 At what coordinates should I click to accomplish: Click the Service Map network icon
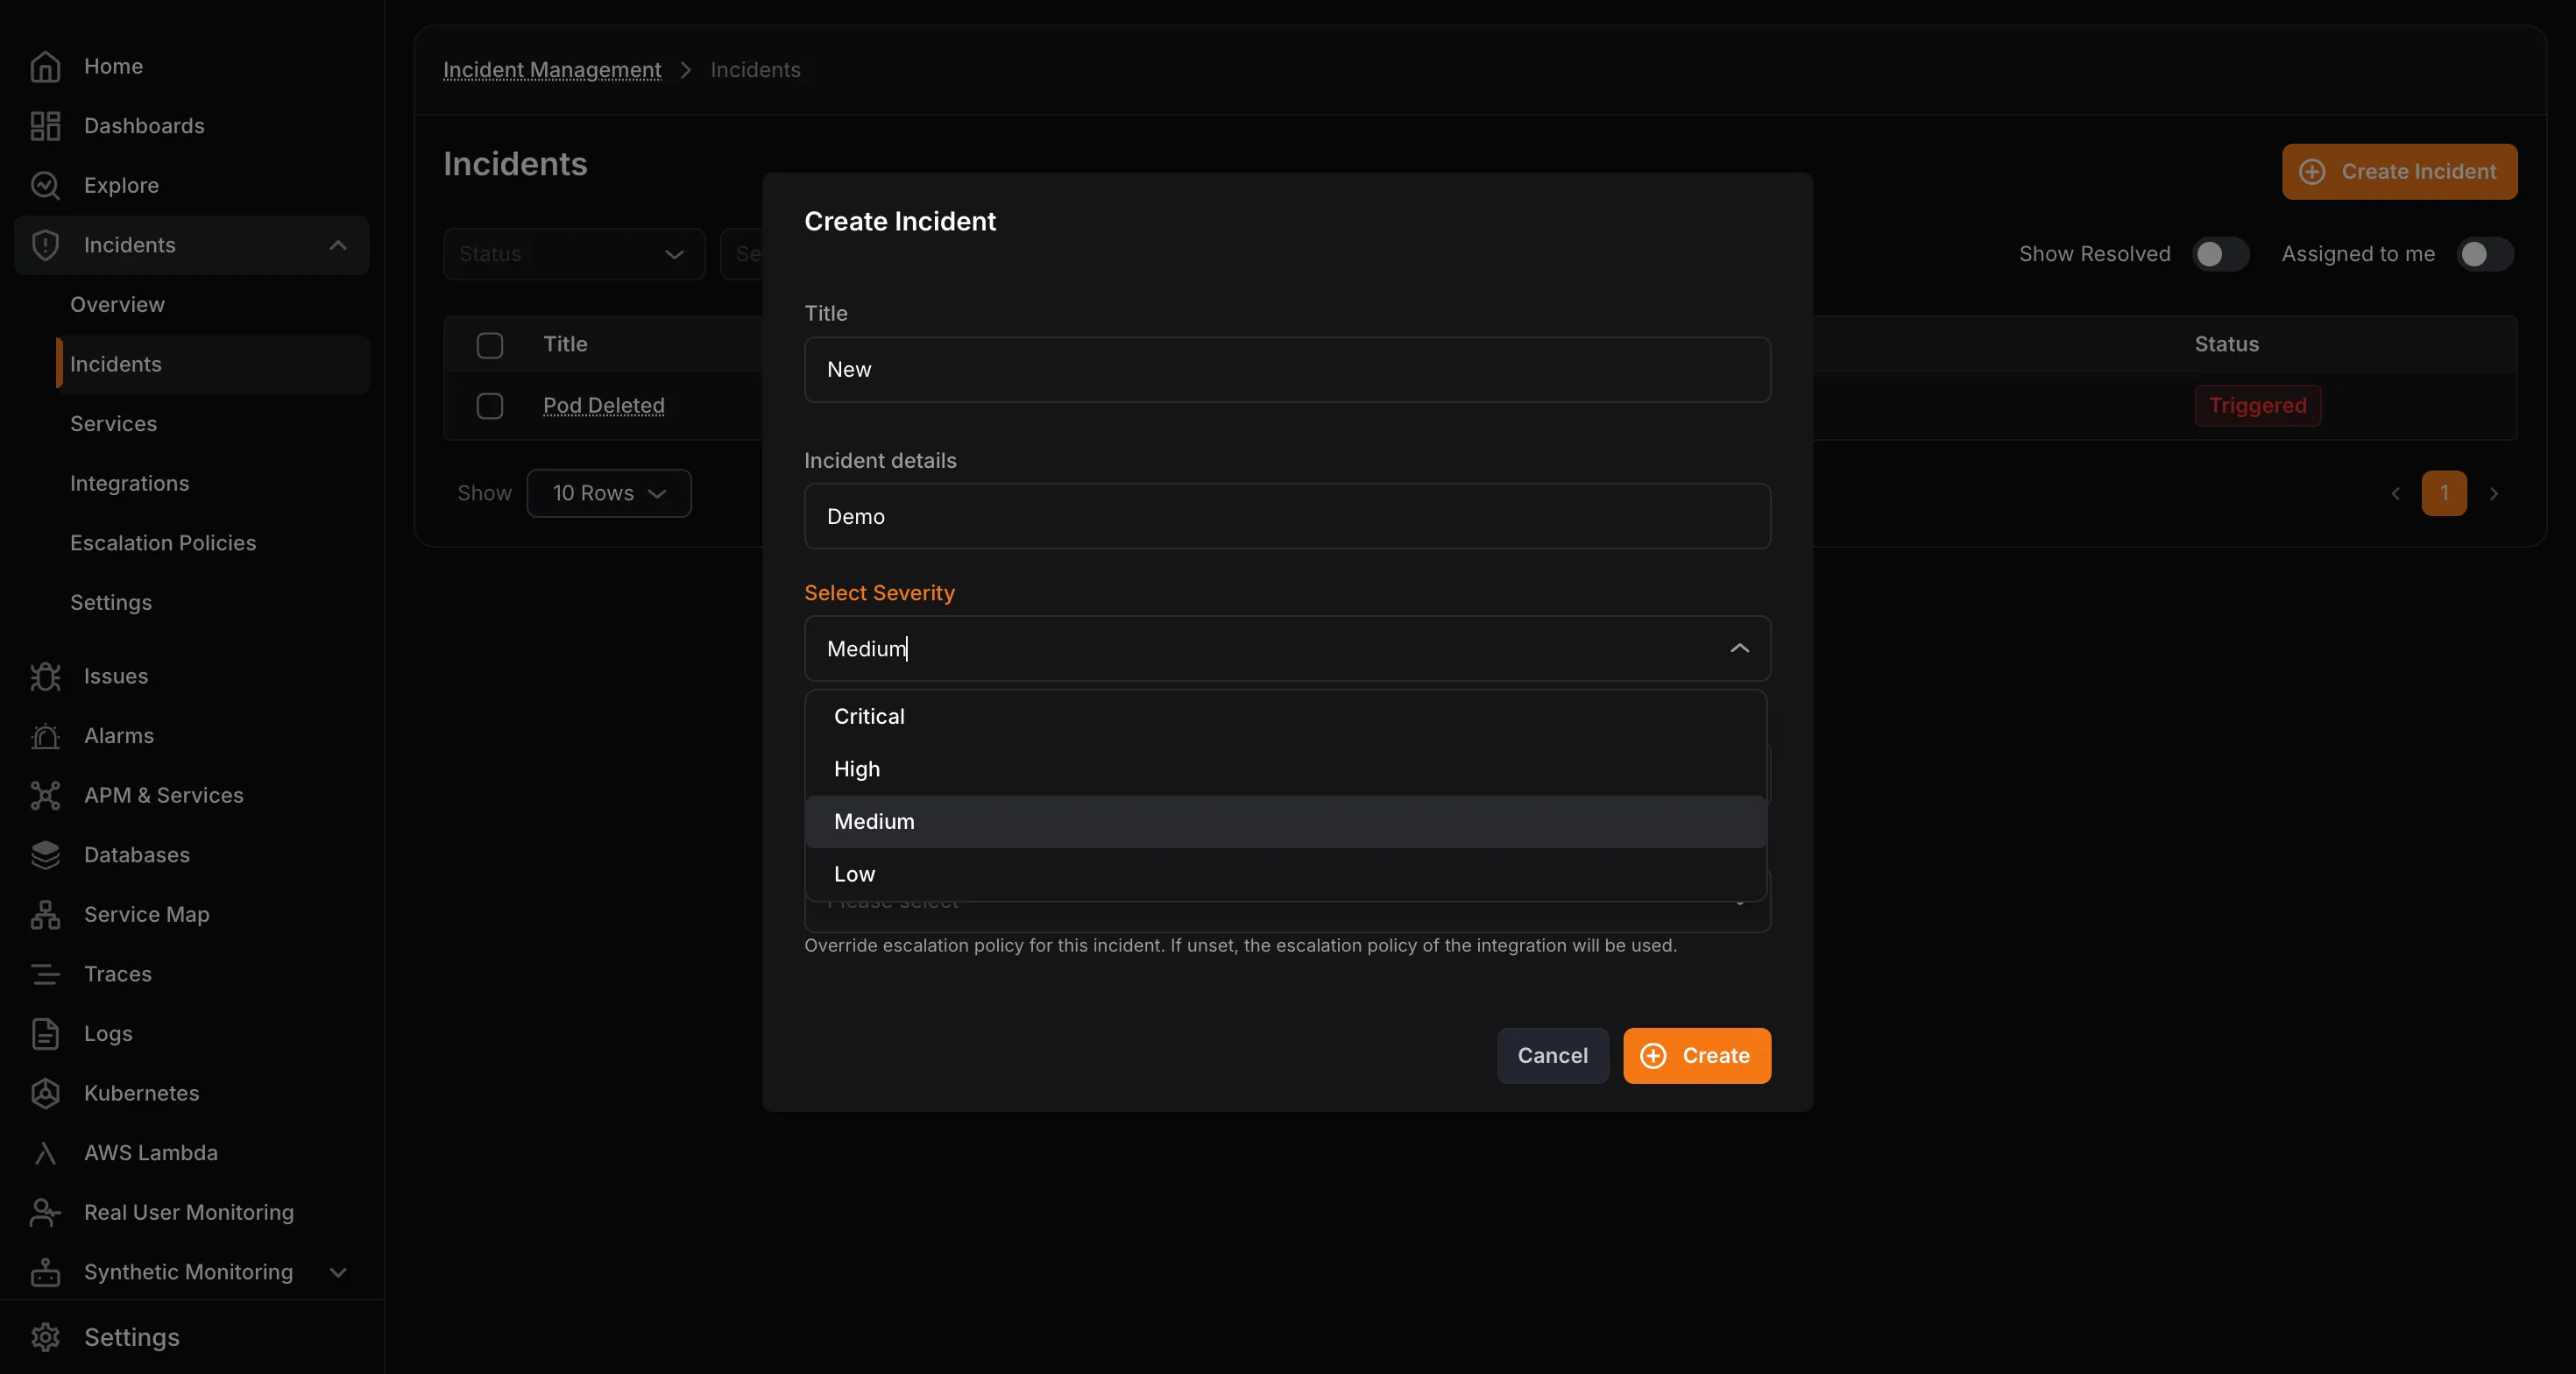[45, 914]
